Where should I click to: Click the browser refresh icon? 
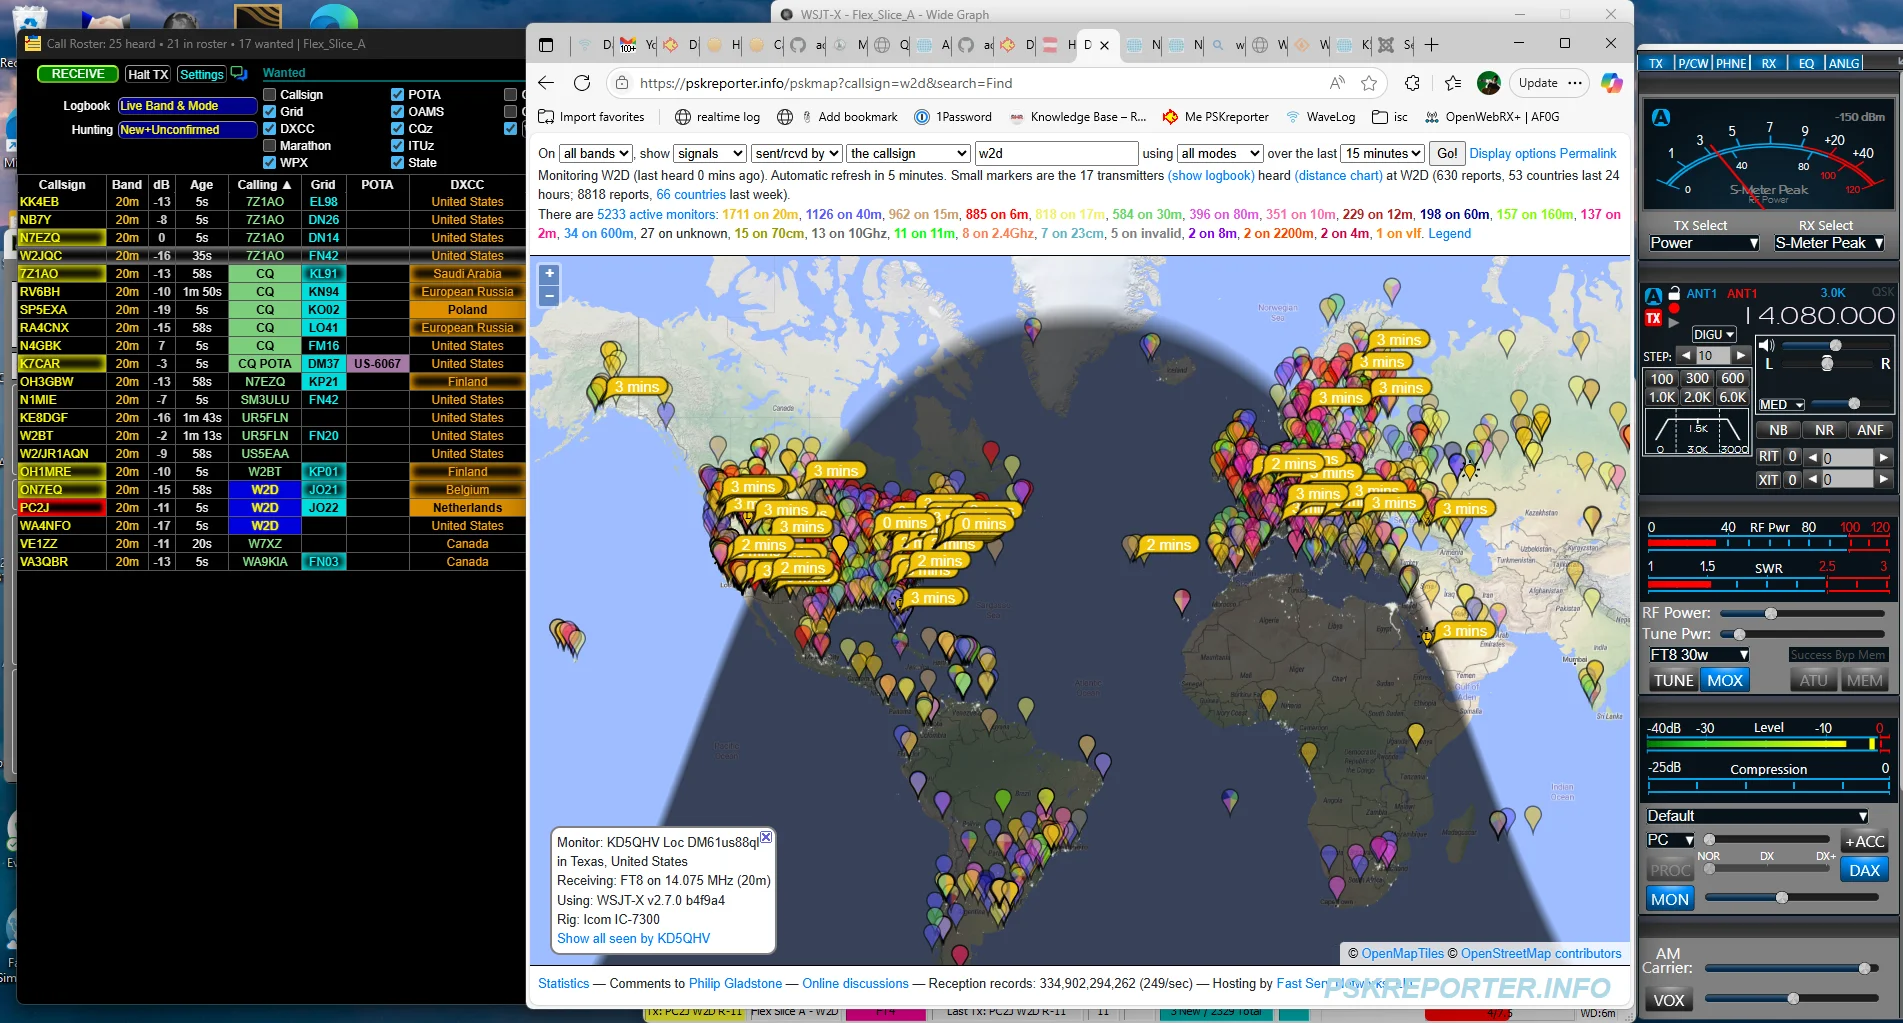582,83
